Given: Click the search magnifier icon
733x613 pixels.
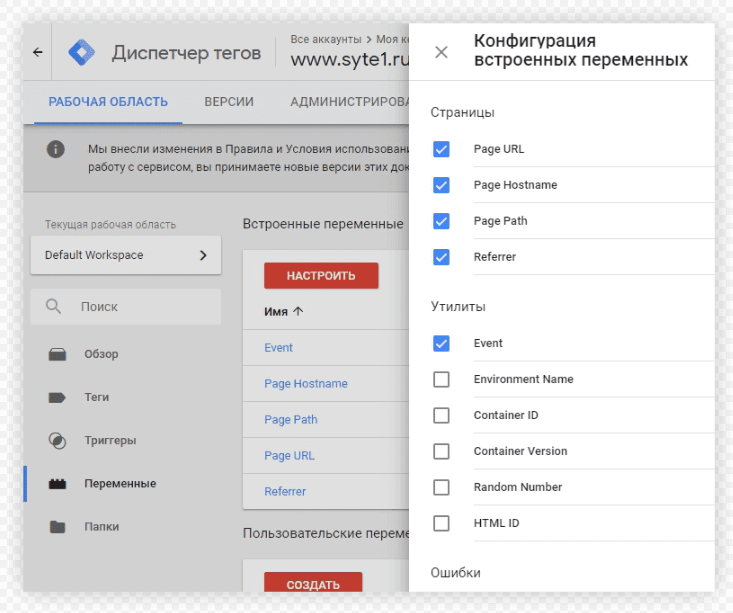Looking at the screenshot, I should [x=53, y=307].
